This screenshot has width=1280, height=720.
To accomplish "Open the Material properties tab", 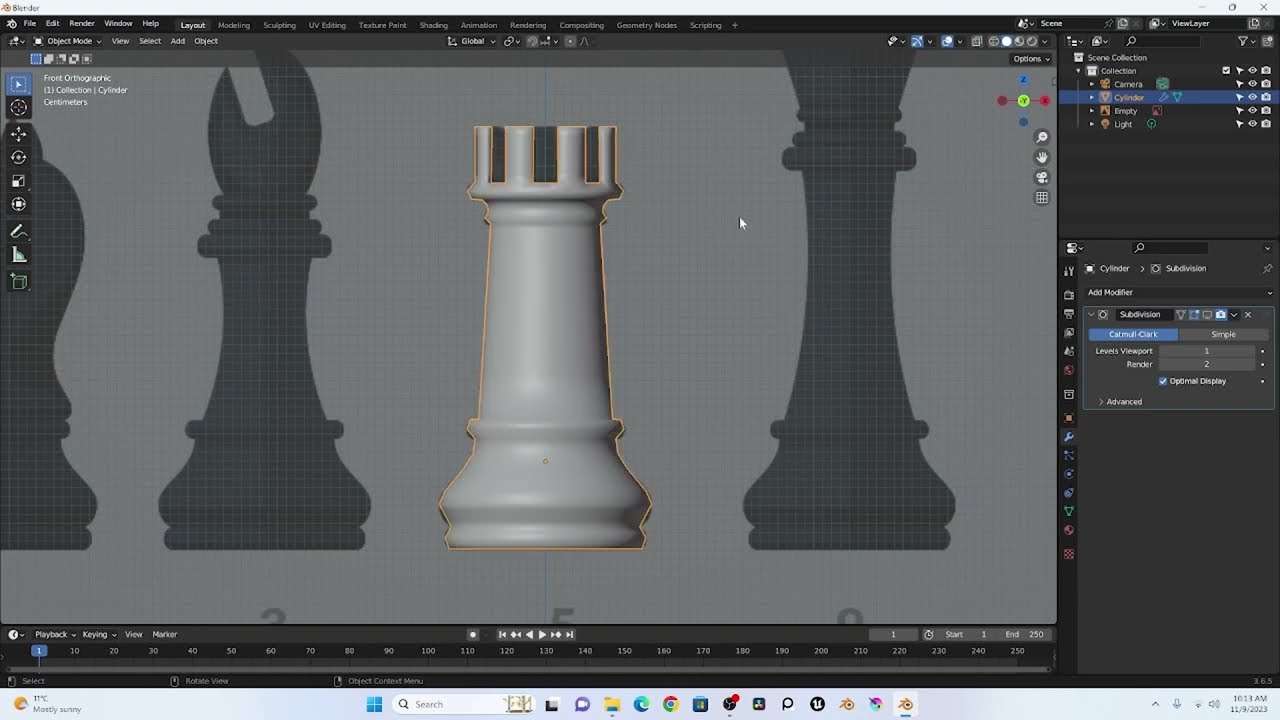I will click(x=1069, y=530).
